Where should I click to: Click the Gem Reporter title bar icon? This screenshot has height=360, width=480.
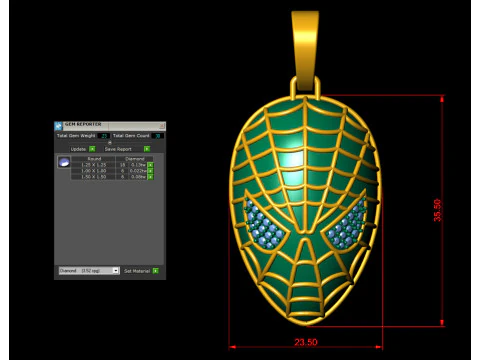point(58,126)
